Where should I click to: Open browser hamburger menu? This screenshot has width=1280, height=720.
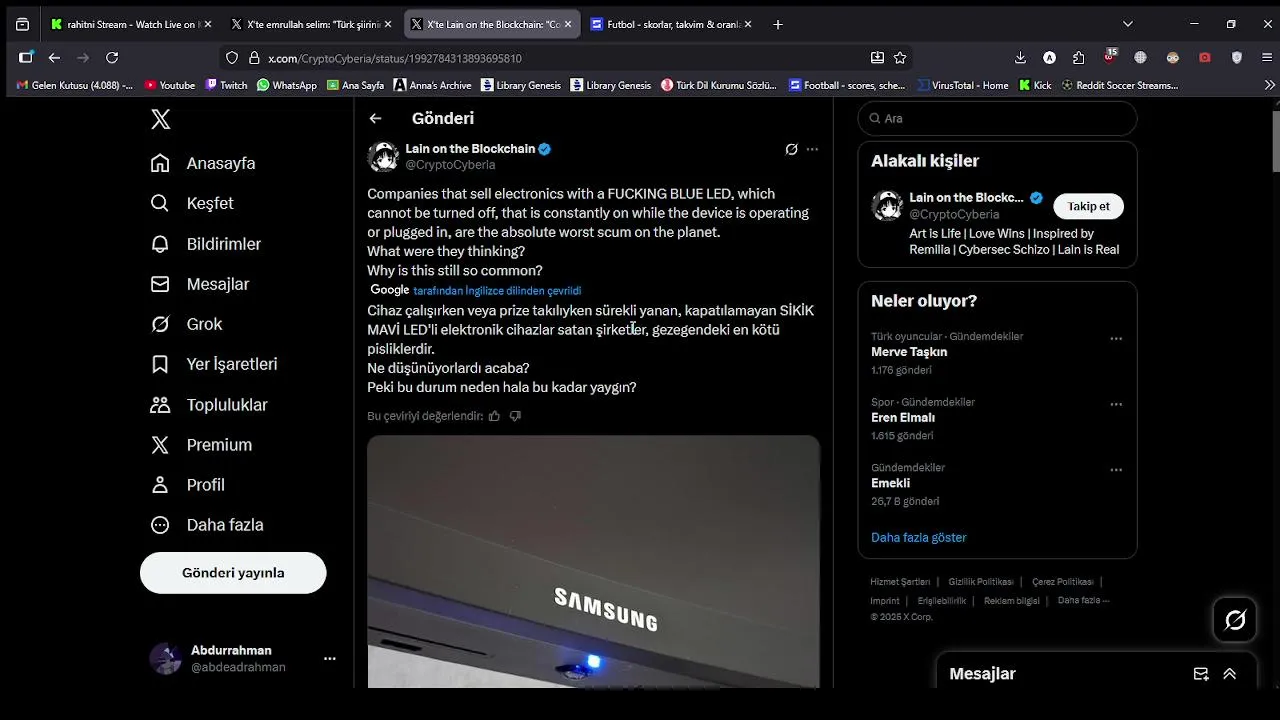pyautogui.click(x=1266, y=58)
